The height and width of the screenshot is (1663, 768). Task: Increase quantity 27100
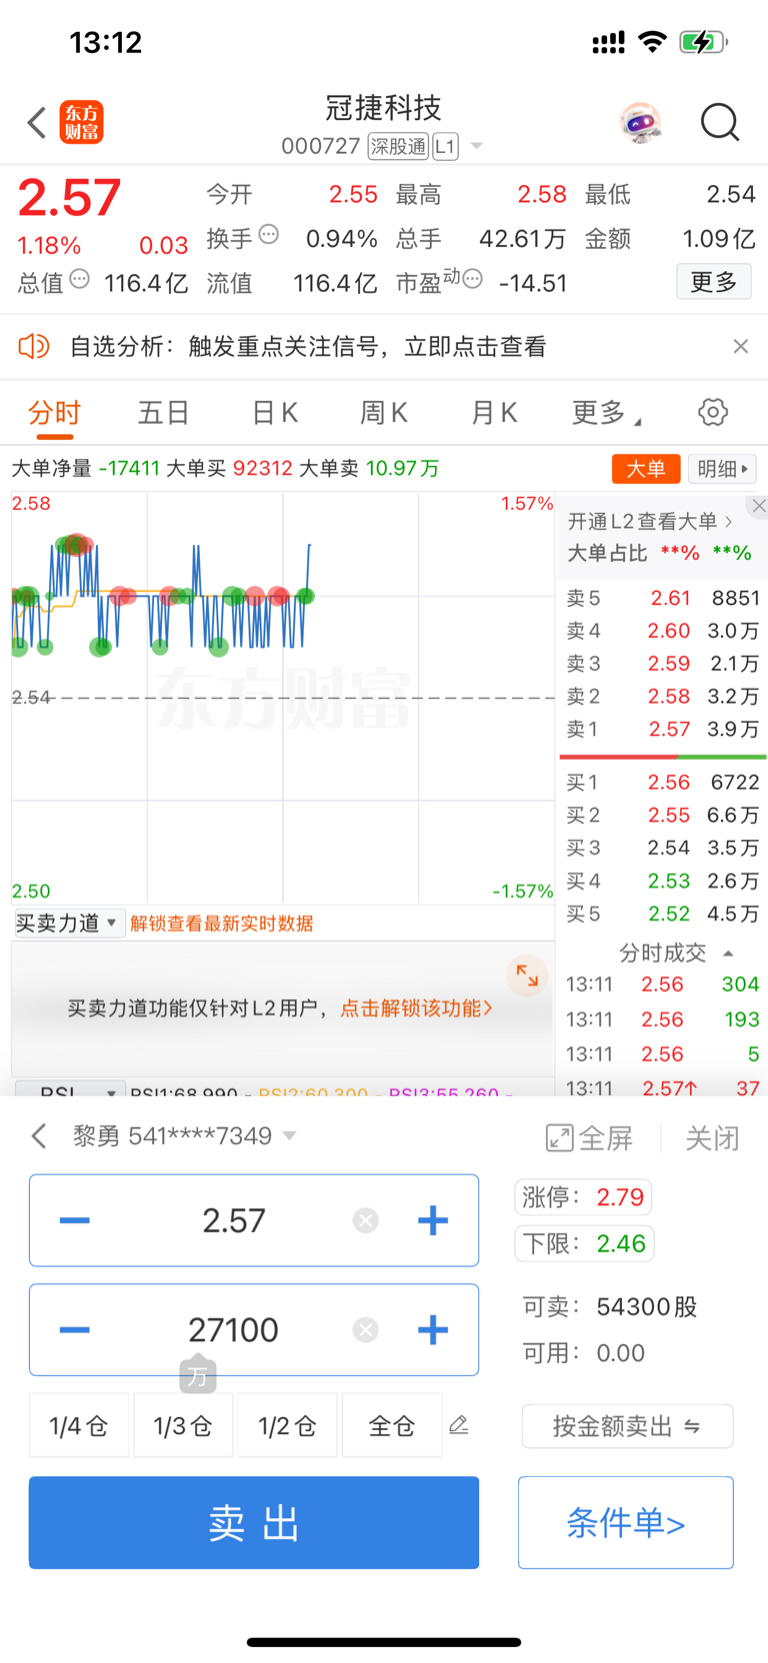(x=432, y=1330)
